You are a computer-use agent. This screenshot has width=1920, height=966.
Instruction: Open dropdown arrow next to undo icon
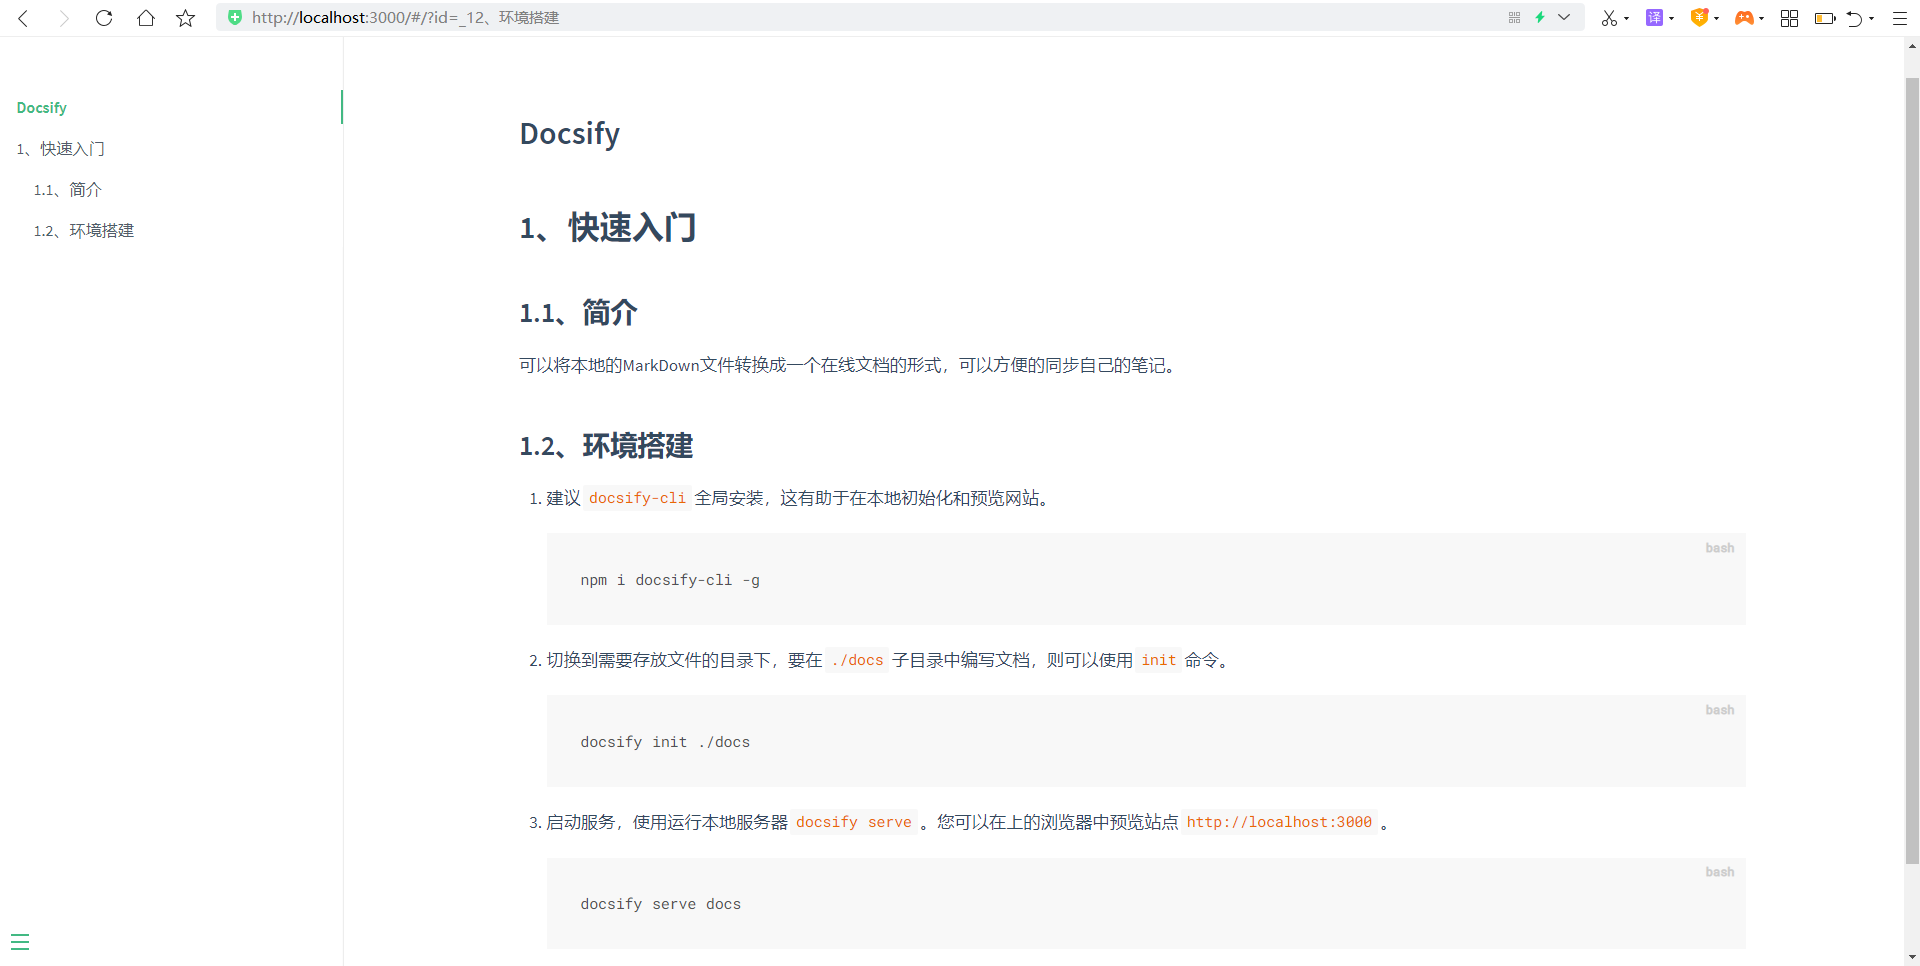[x=1872, y=18]
